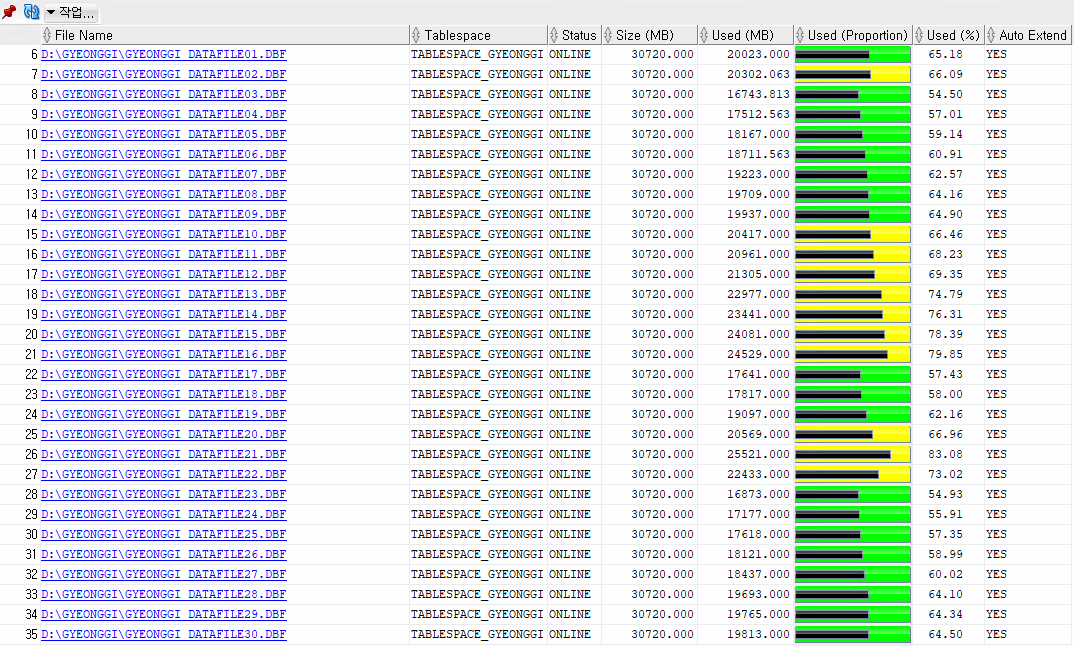Click the blue refresh icon
The height and width of the screenshot is (646, 1074).
point(31,12)
